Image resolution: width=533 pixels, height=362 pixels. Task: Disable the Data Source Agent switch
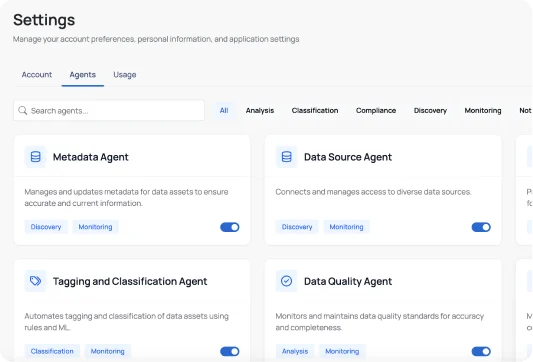coord(481,227)
